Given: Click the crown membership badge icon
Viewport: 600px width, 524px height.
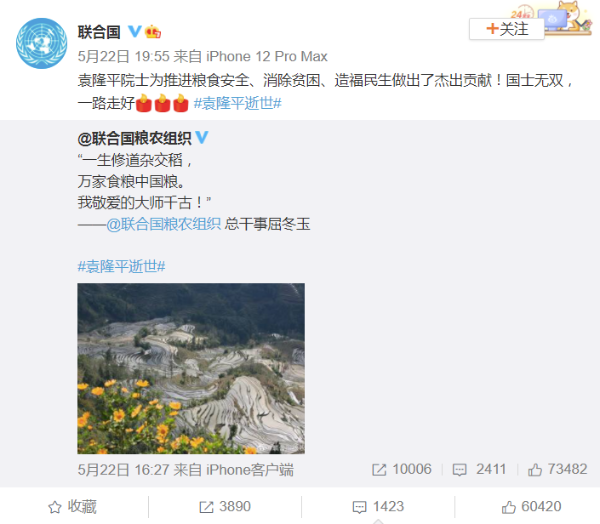Looking at the screenshot, I should tap(153, 32).
